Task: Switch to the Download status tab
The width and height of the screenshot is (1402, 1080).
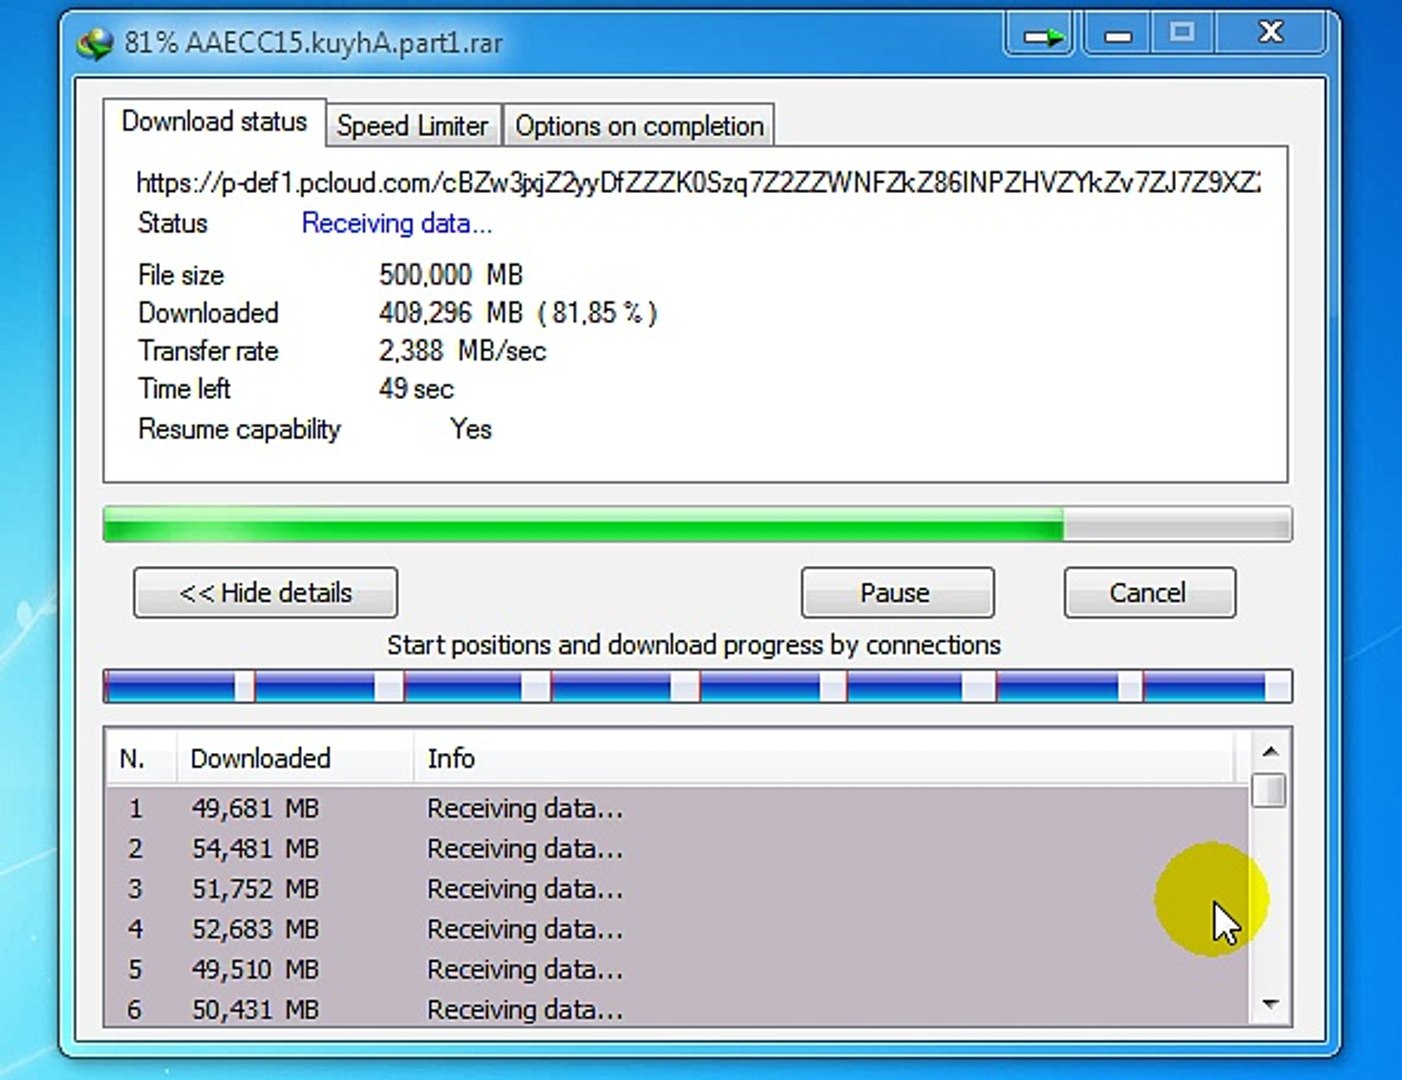Action: [214, 122]
